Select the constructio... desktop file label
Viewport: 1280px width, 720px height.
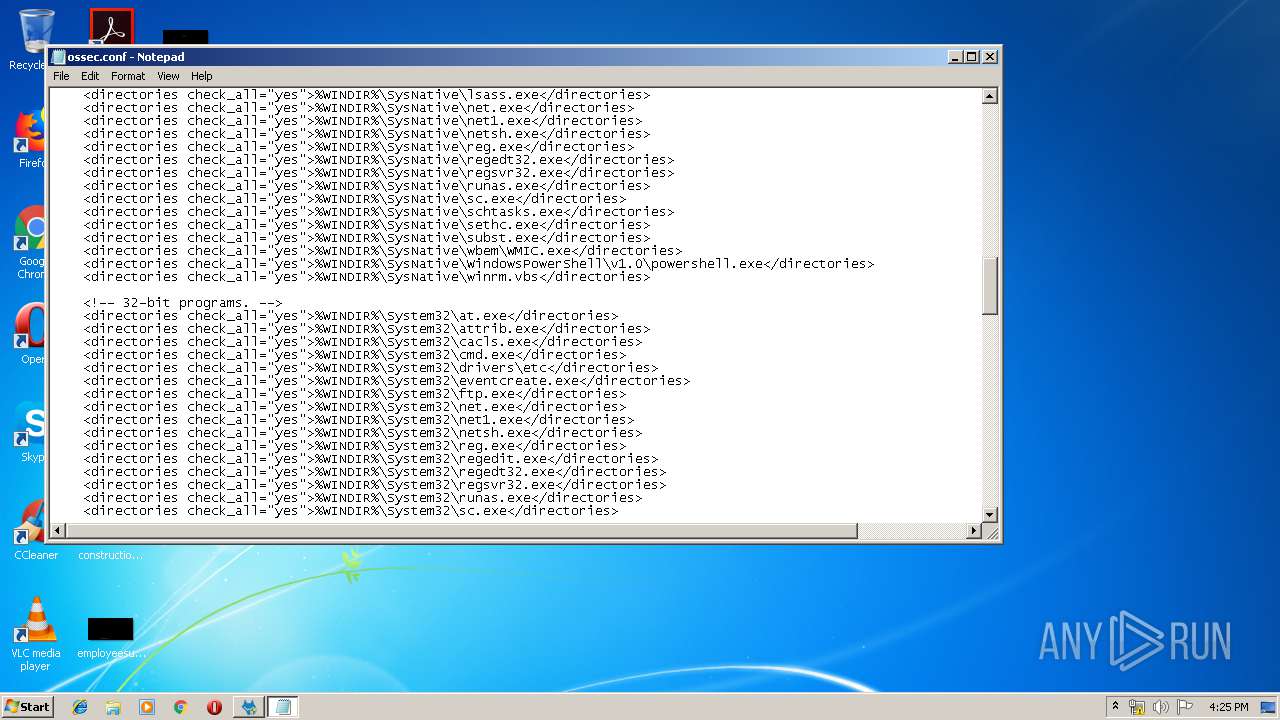pyautogui.click(x=110, y=555)
